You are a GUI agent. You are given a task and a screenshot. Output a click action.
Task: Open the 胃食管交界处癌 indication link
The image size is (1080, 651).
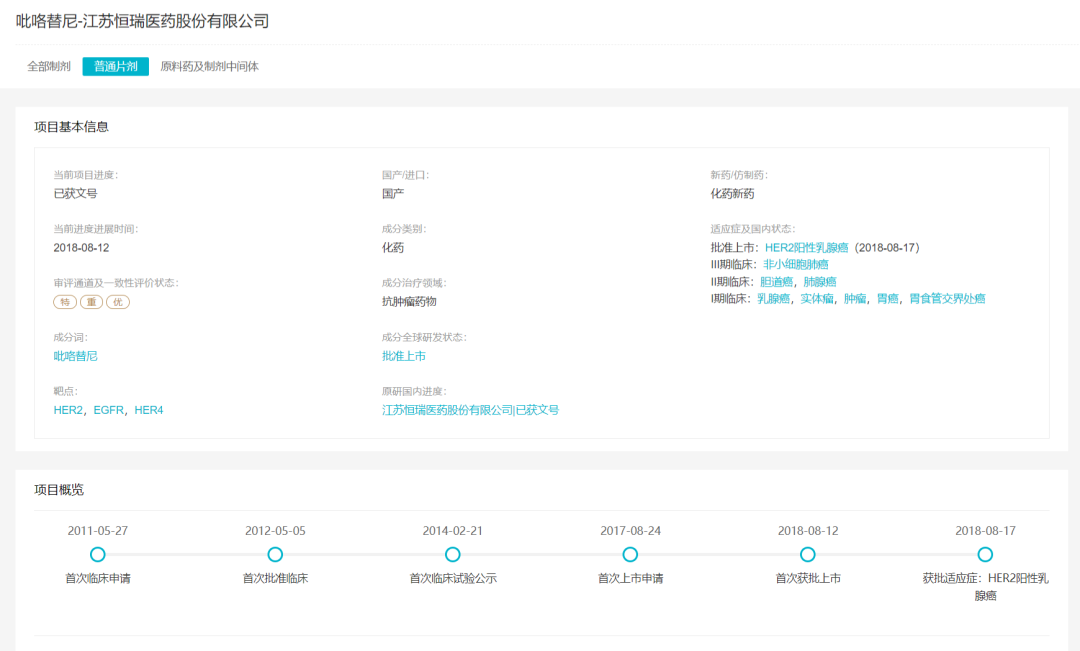pos(947,298)
